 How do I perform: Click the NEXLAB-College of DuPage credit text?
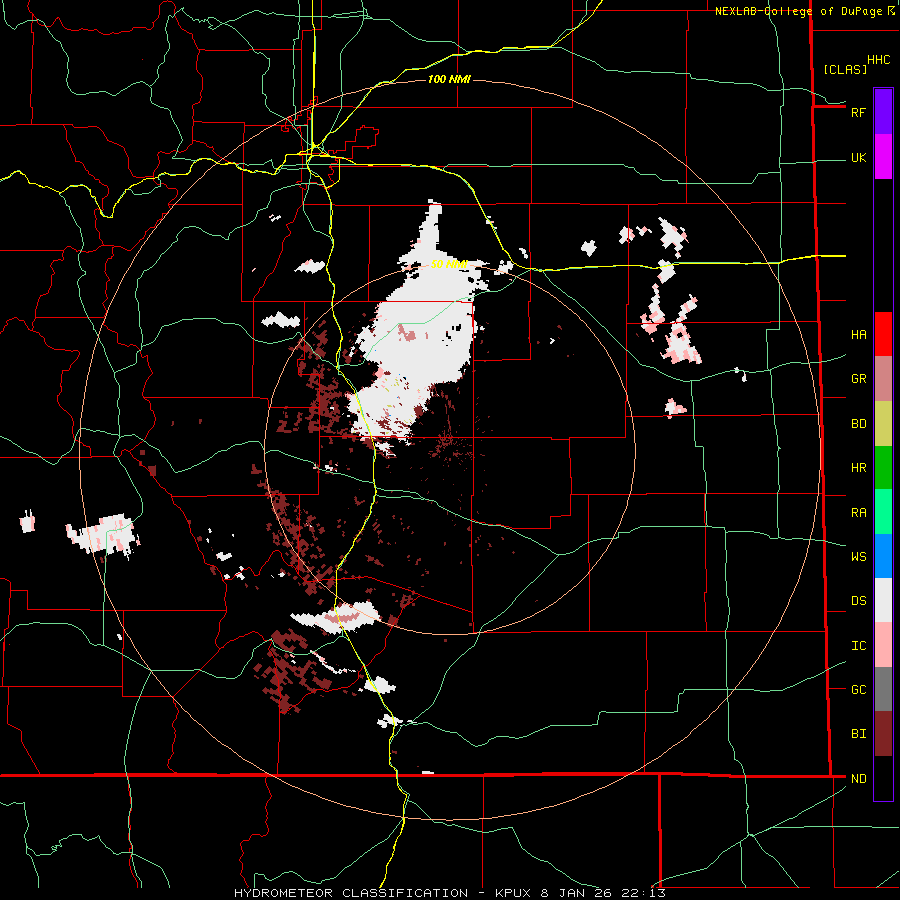click(x=798, y=11)
